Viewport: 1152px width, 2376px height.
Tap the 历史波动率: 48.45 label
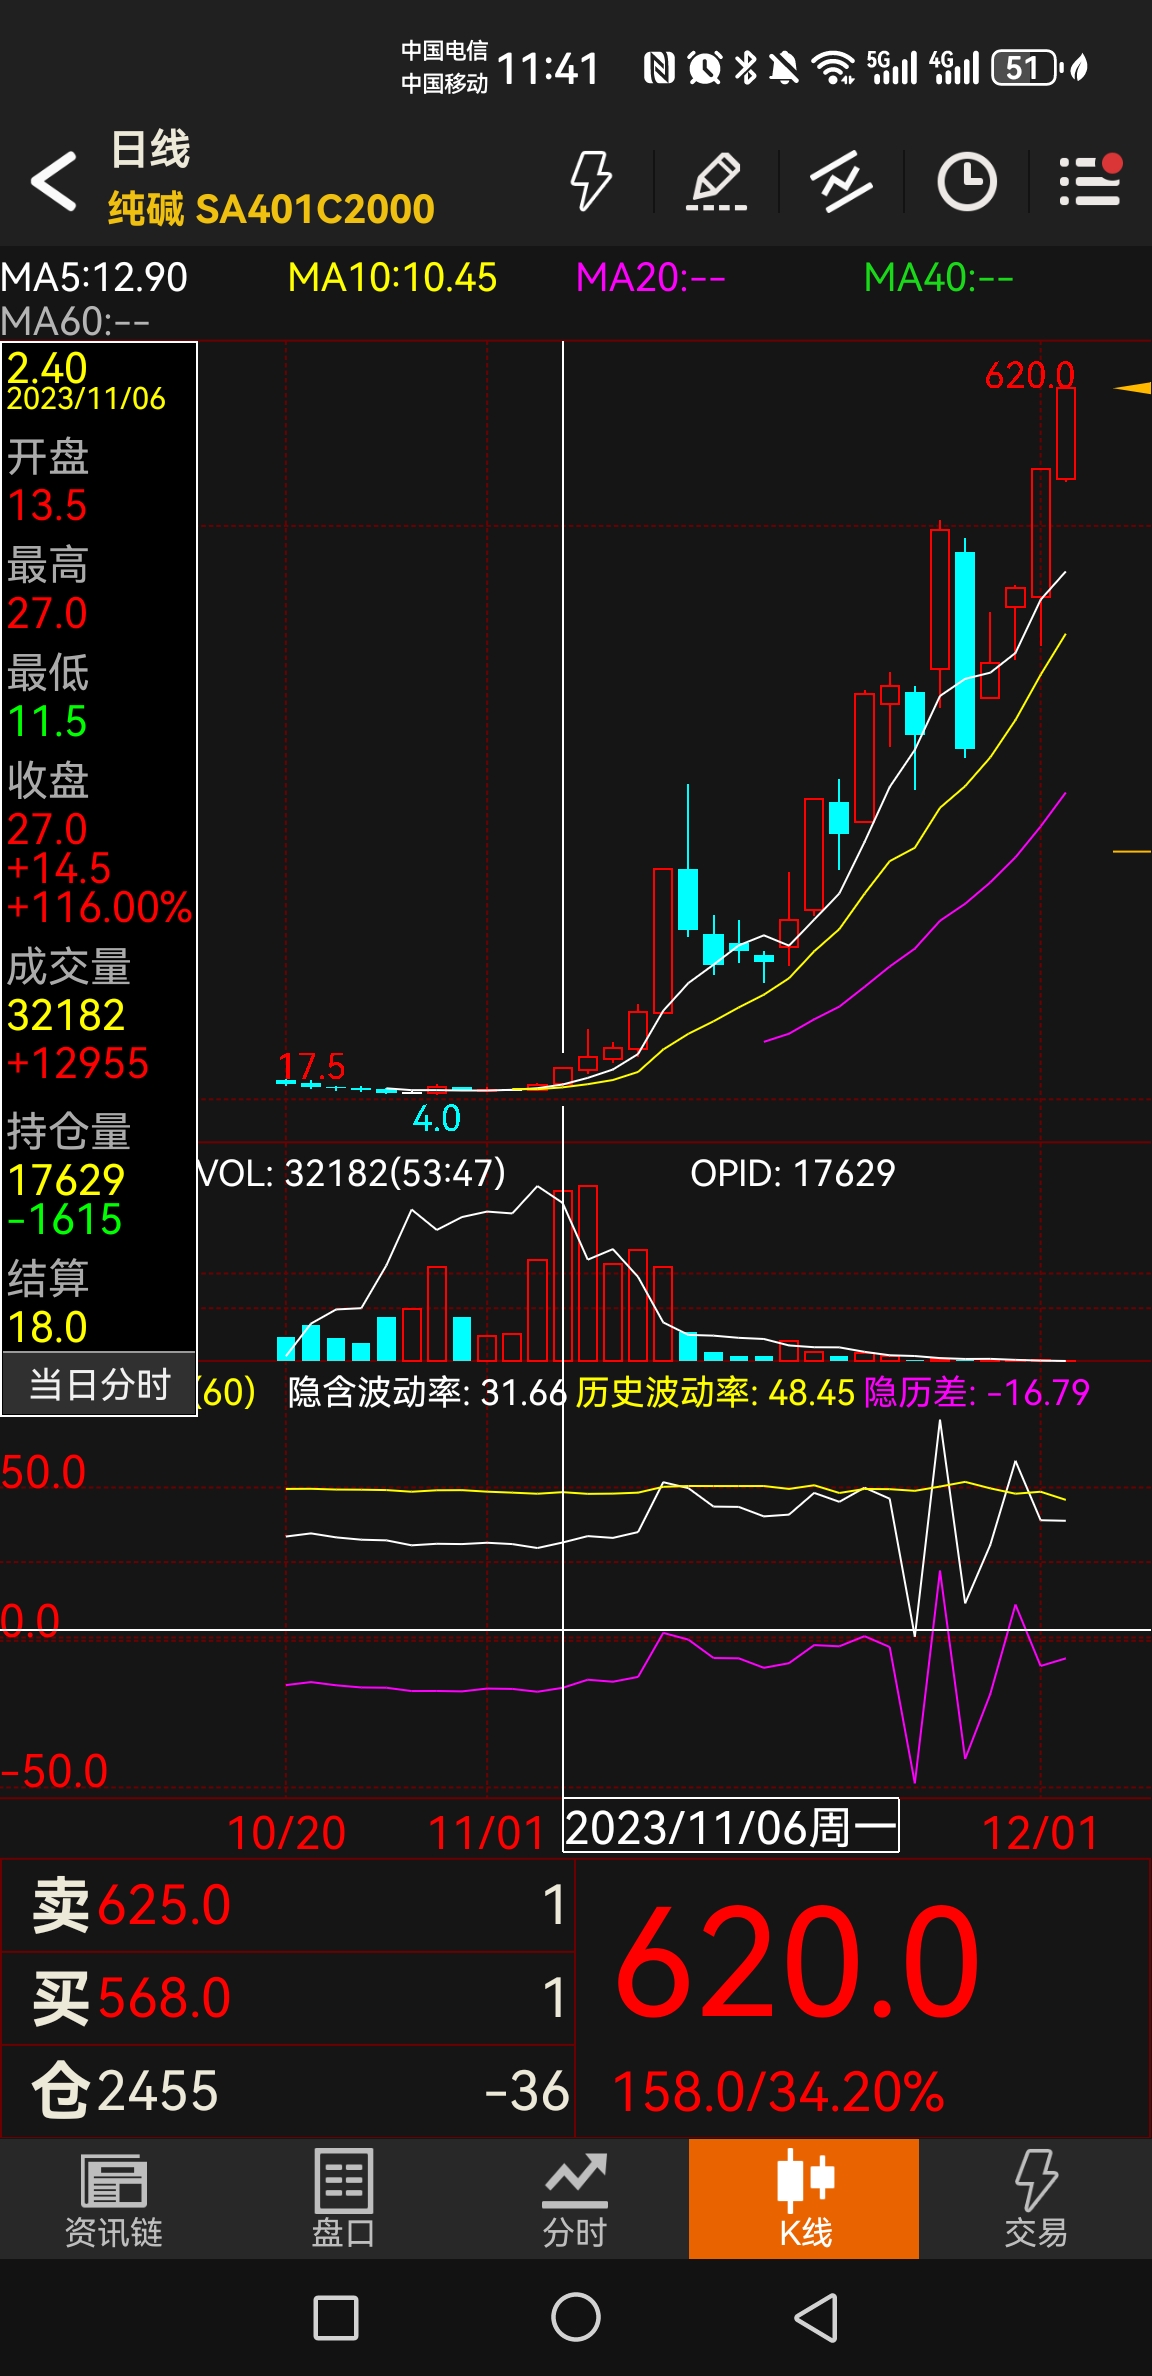coord(715,1391)
